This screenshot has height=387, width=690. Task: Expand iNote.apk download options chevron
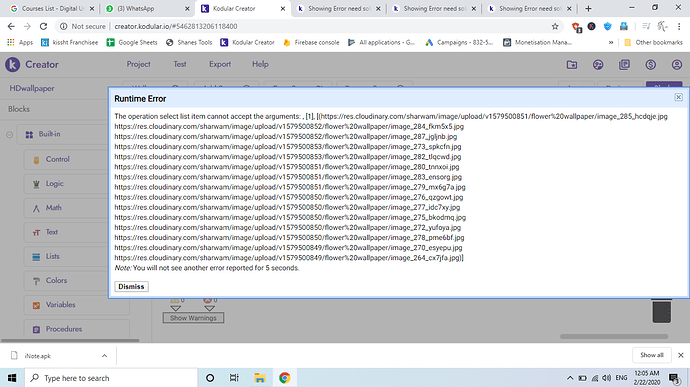[104, 356]
